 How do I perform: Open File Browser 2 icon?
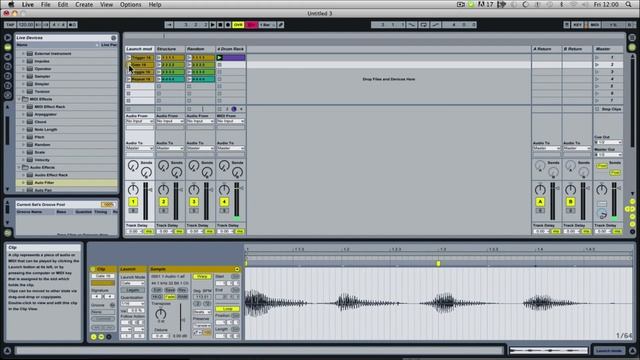[x=7, y=76]
